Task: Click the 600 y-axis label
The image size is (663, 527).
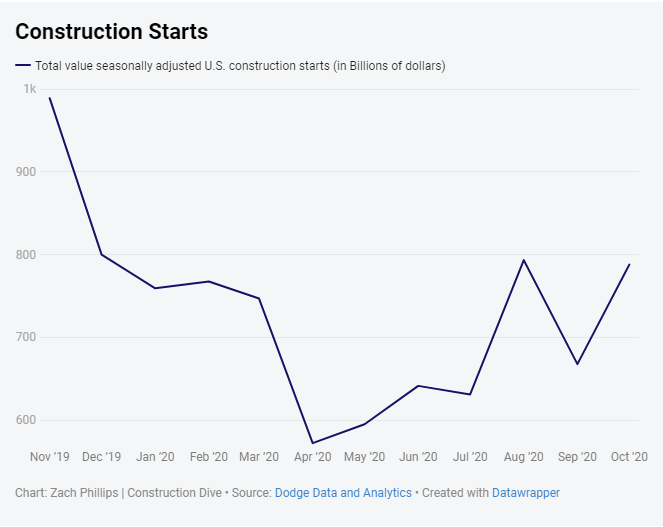Action: [x=26, y=420]
